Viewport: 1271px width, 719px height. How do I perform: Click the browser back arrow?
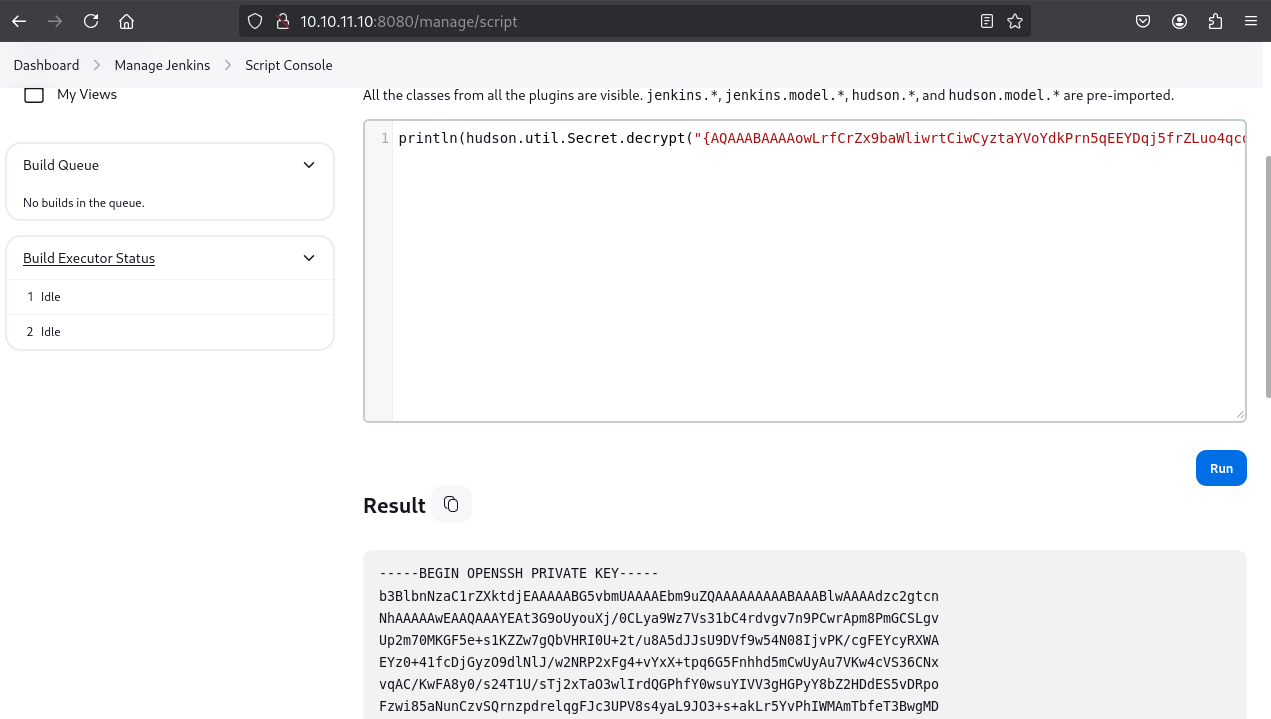pyautogui.click(x=19, y=21)
